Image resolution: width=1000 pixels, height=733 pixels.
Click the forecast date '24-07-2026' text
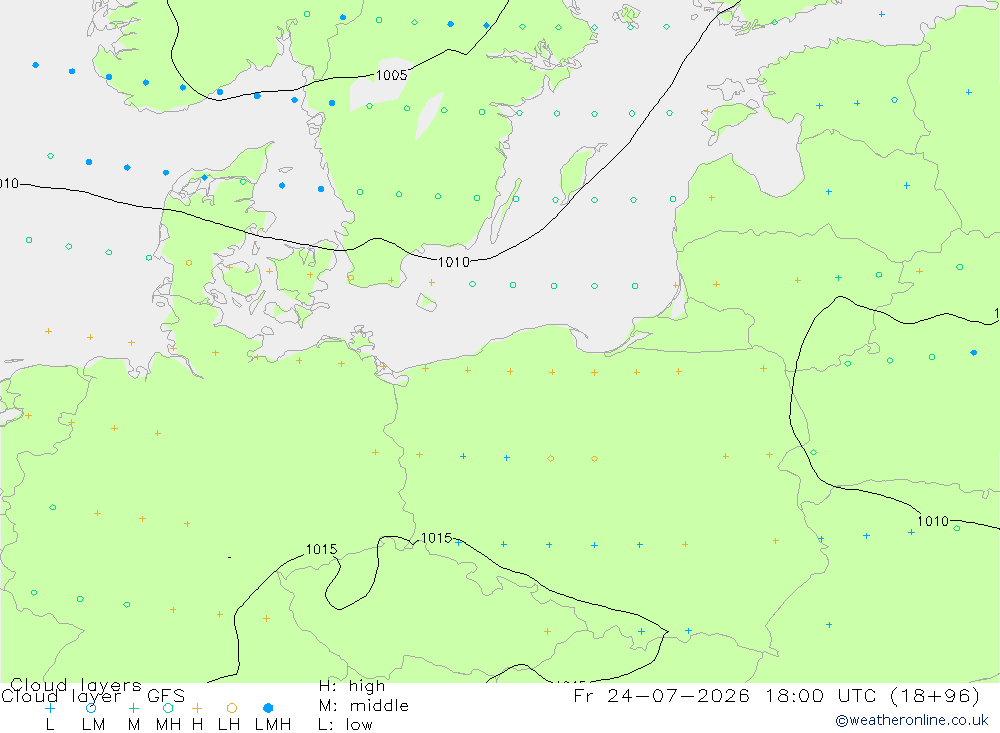pos(678,695)
